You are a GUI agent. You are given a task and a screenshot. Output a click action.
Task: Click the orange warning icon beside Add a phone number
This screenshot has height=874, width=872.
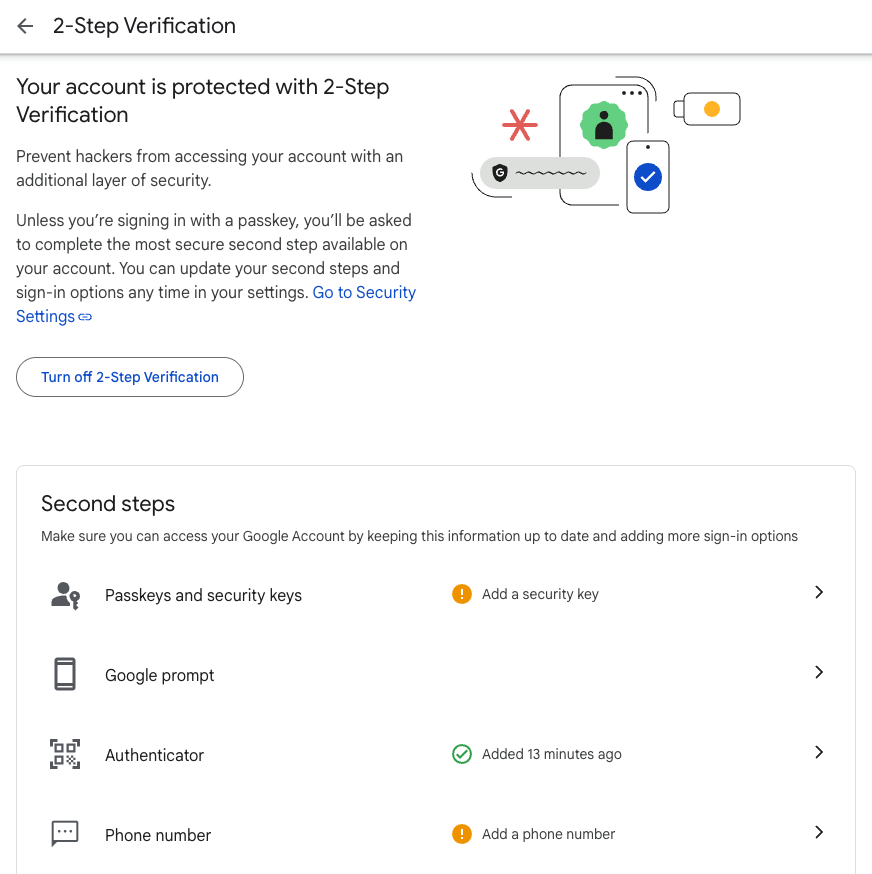[x=462, y=834]
